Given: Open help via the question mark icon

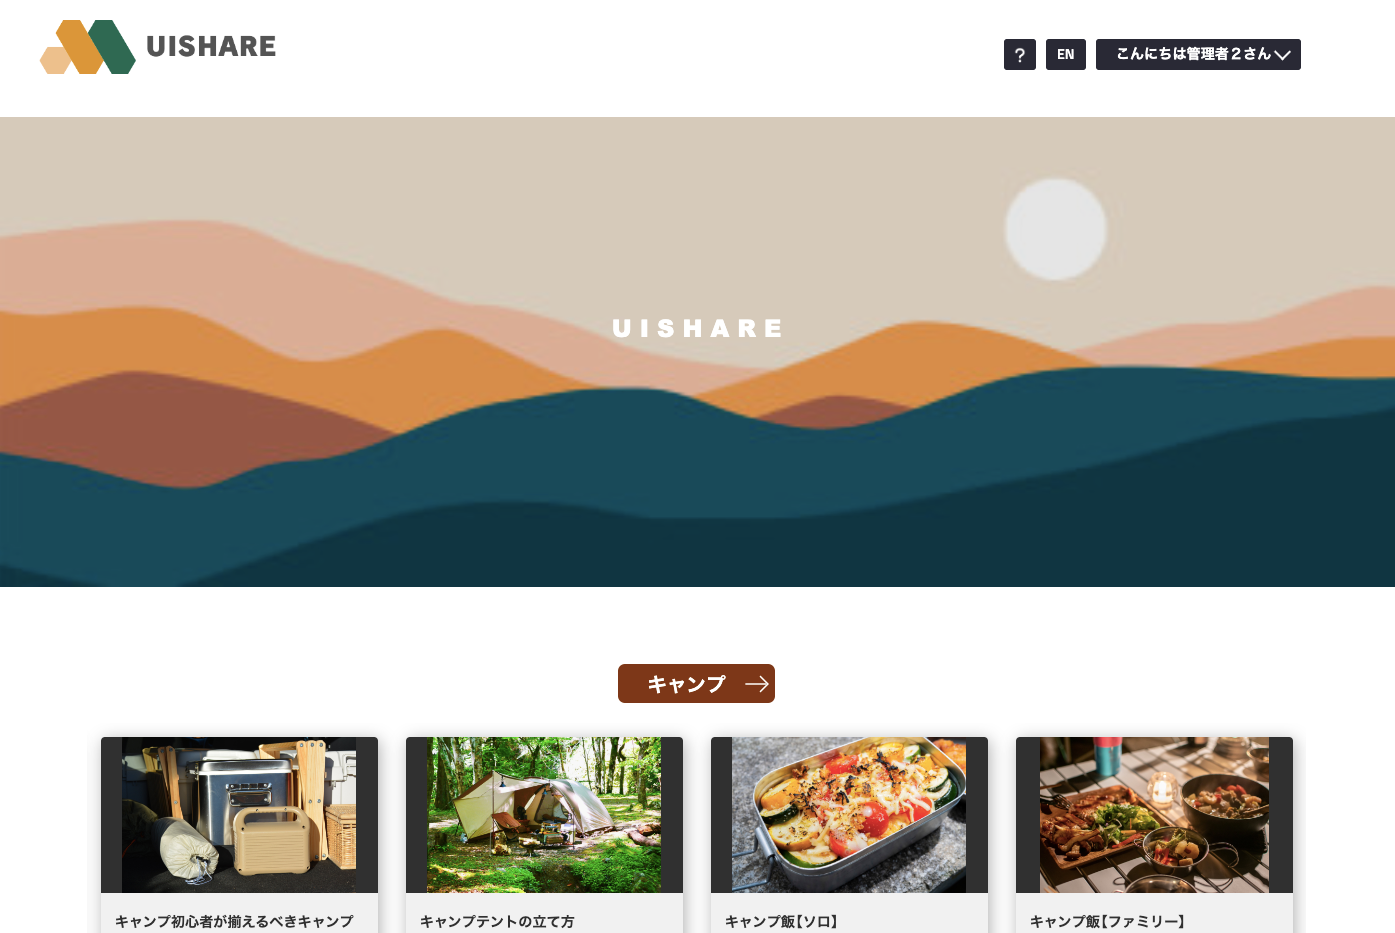Looking at the screenshot, I should pos(1020,55).
